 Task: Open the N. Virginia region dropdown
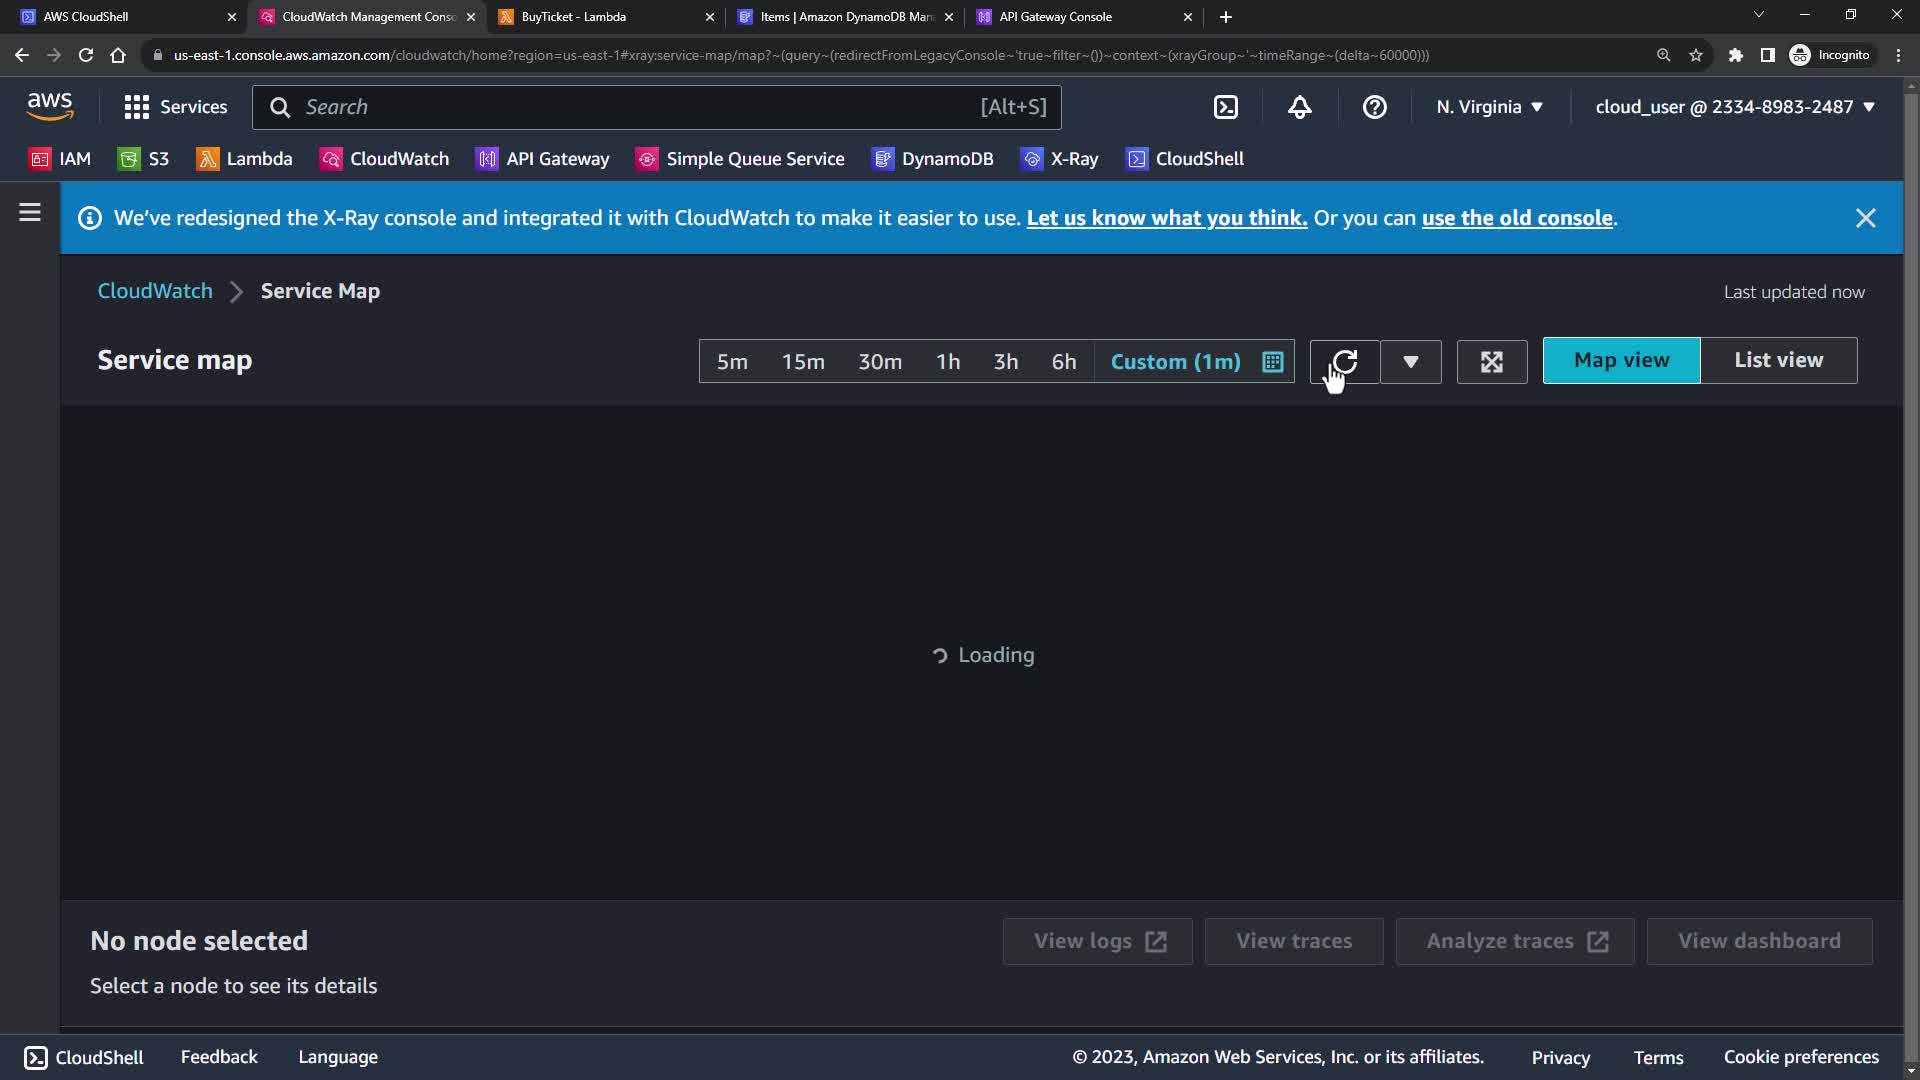(x=1489, y=107)
